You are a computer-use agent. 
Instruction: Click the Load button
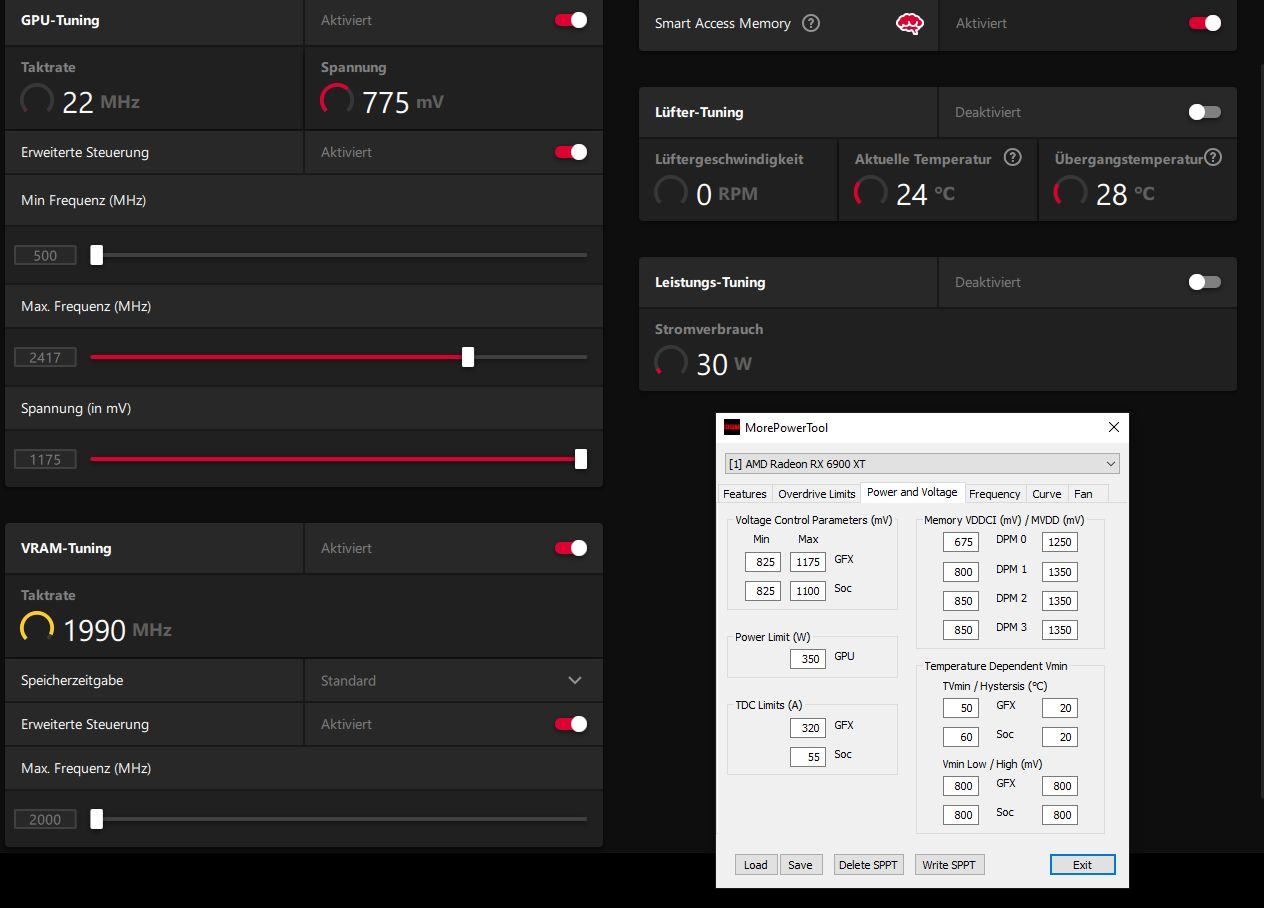pos(756,865)
